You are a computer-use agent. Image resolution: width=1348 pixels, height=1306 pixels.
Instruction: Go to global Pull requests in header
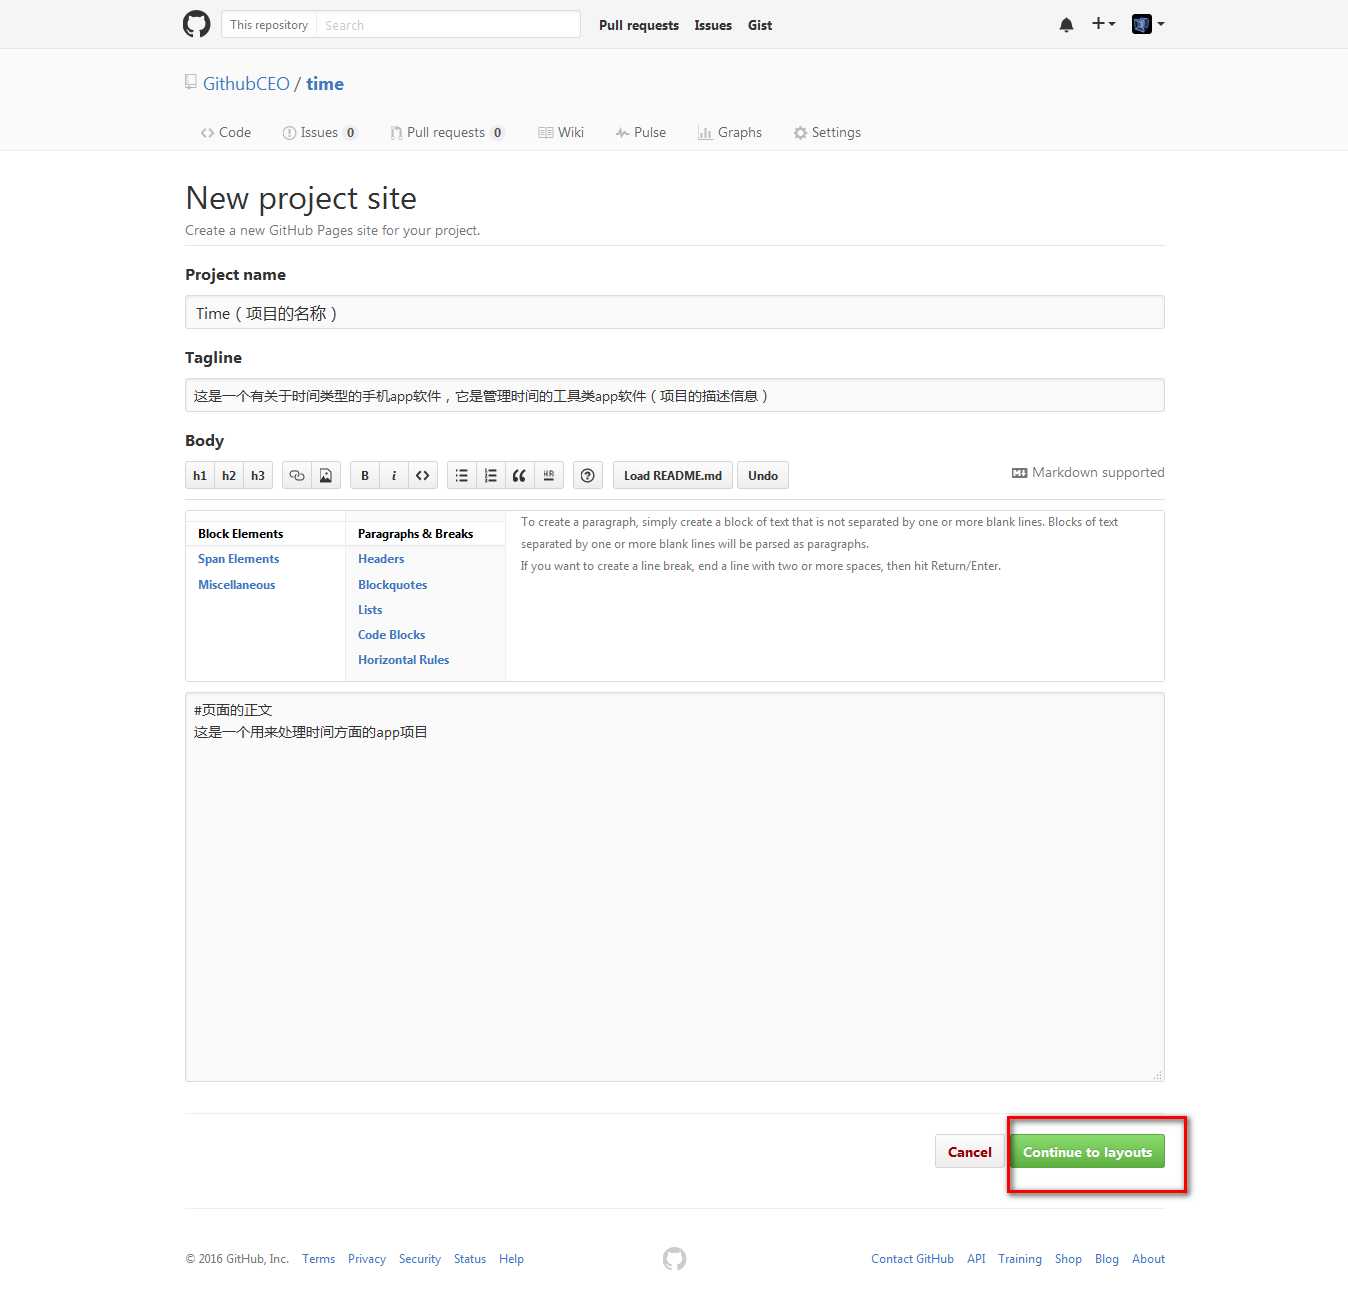coord(639,25)
